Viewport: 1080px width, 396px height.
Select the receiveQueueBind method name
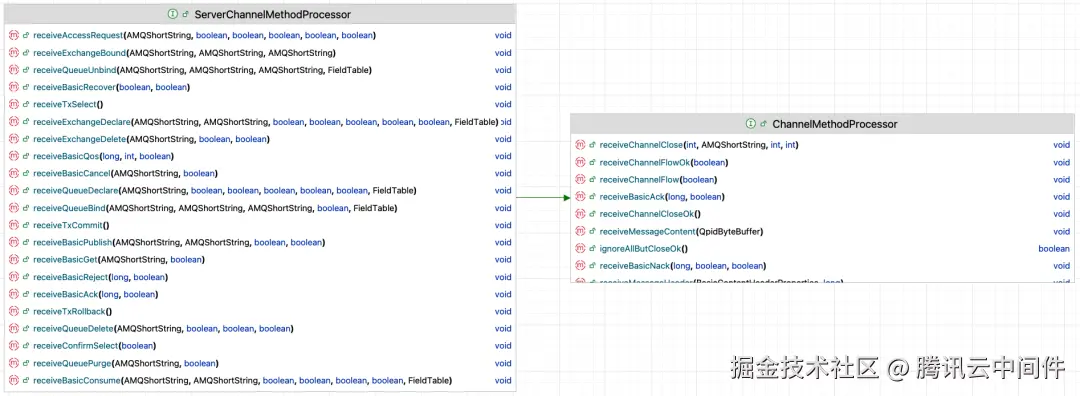[70, 207]
